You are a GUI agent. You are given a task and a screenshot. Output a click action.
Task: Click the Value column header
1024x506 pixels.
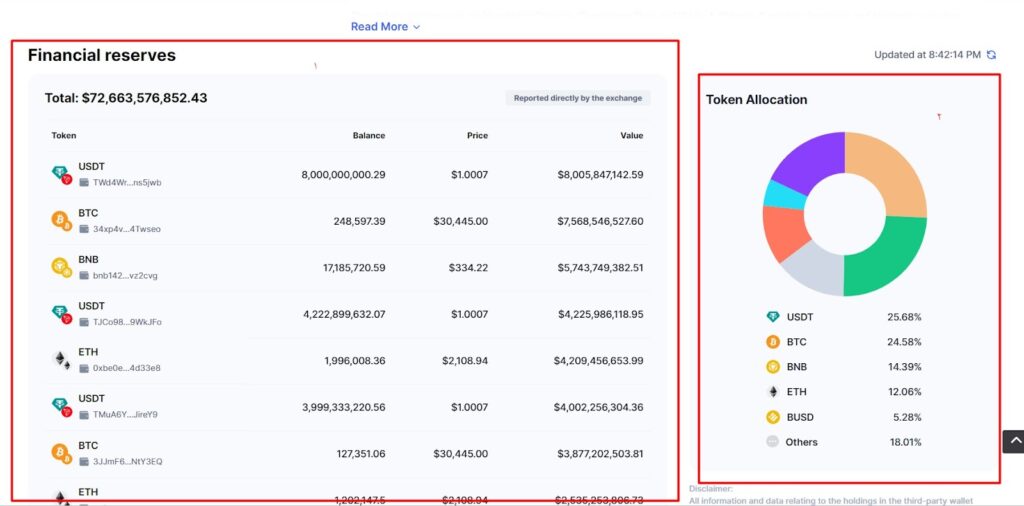pos(632,136)
